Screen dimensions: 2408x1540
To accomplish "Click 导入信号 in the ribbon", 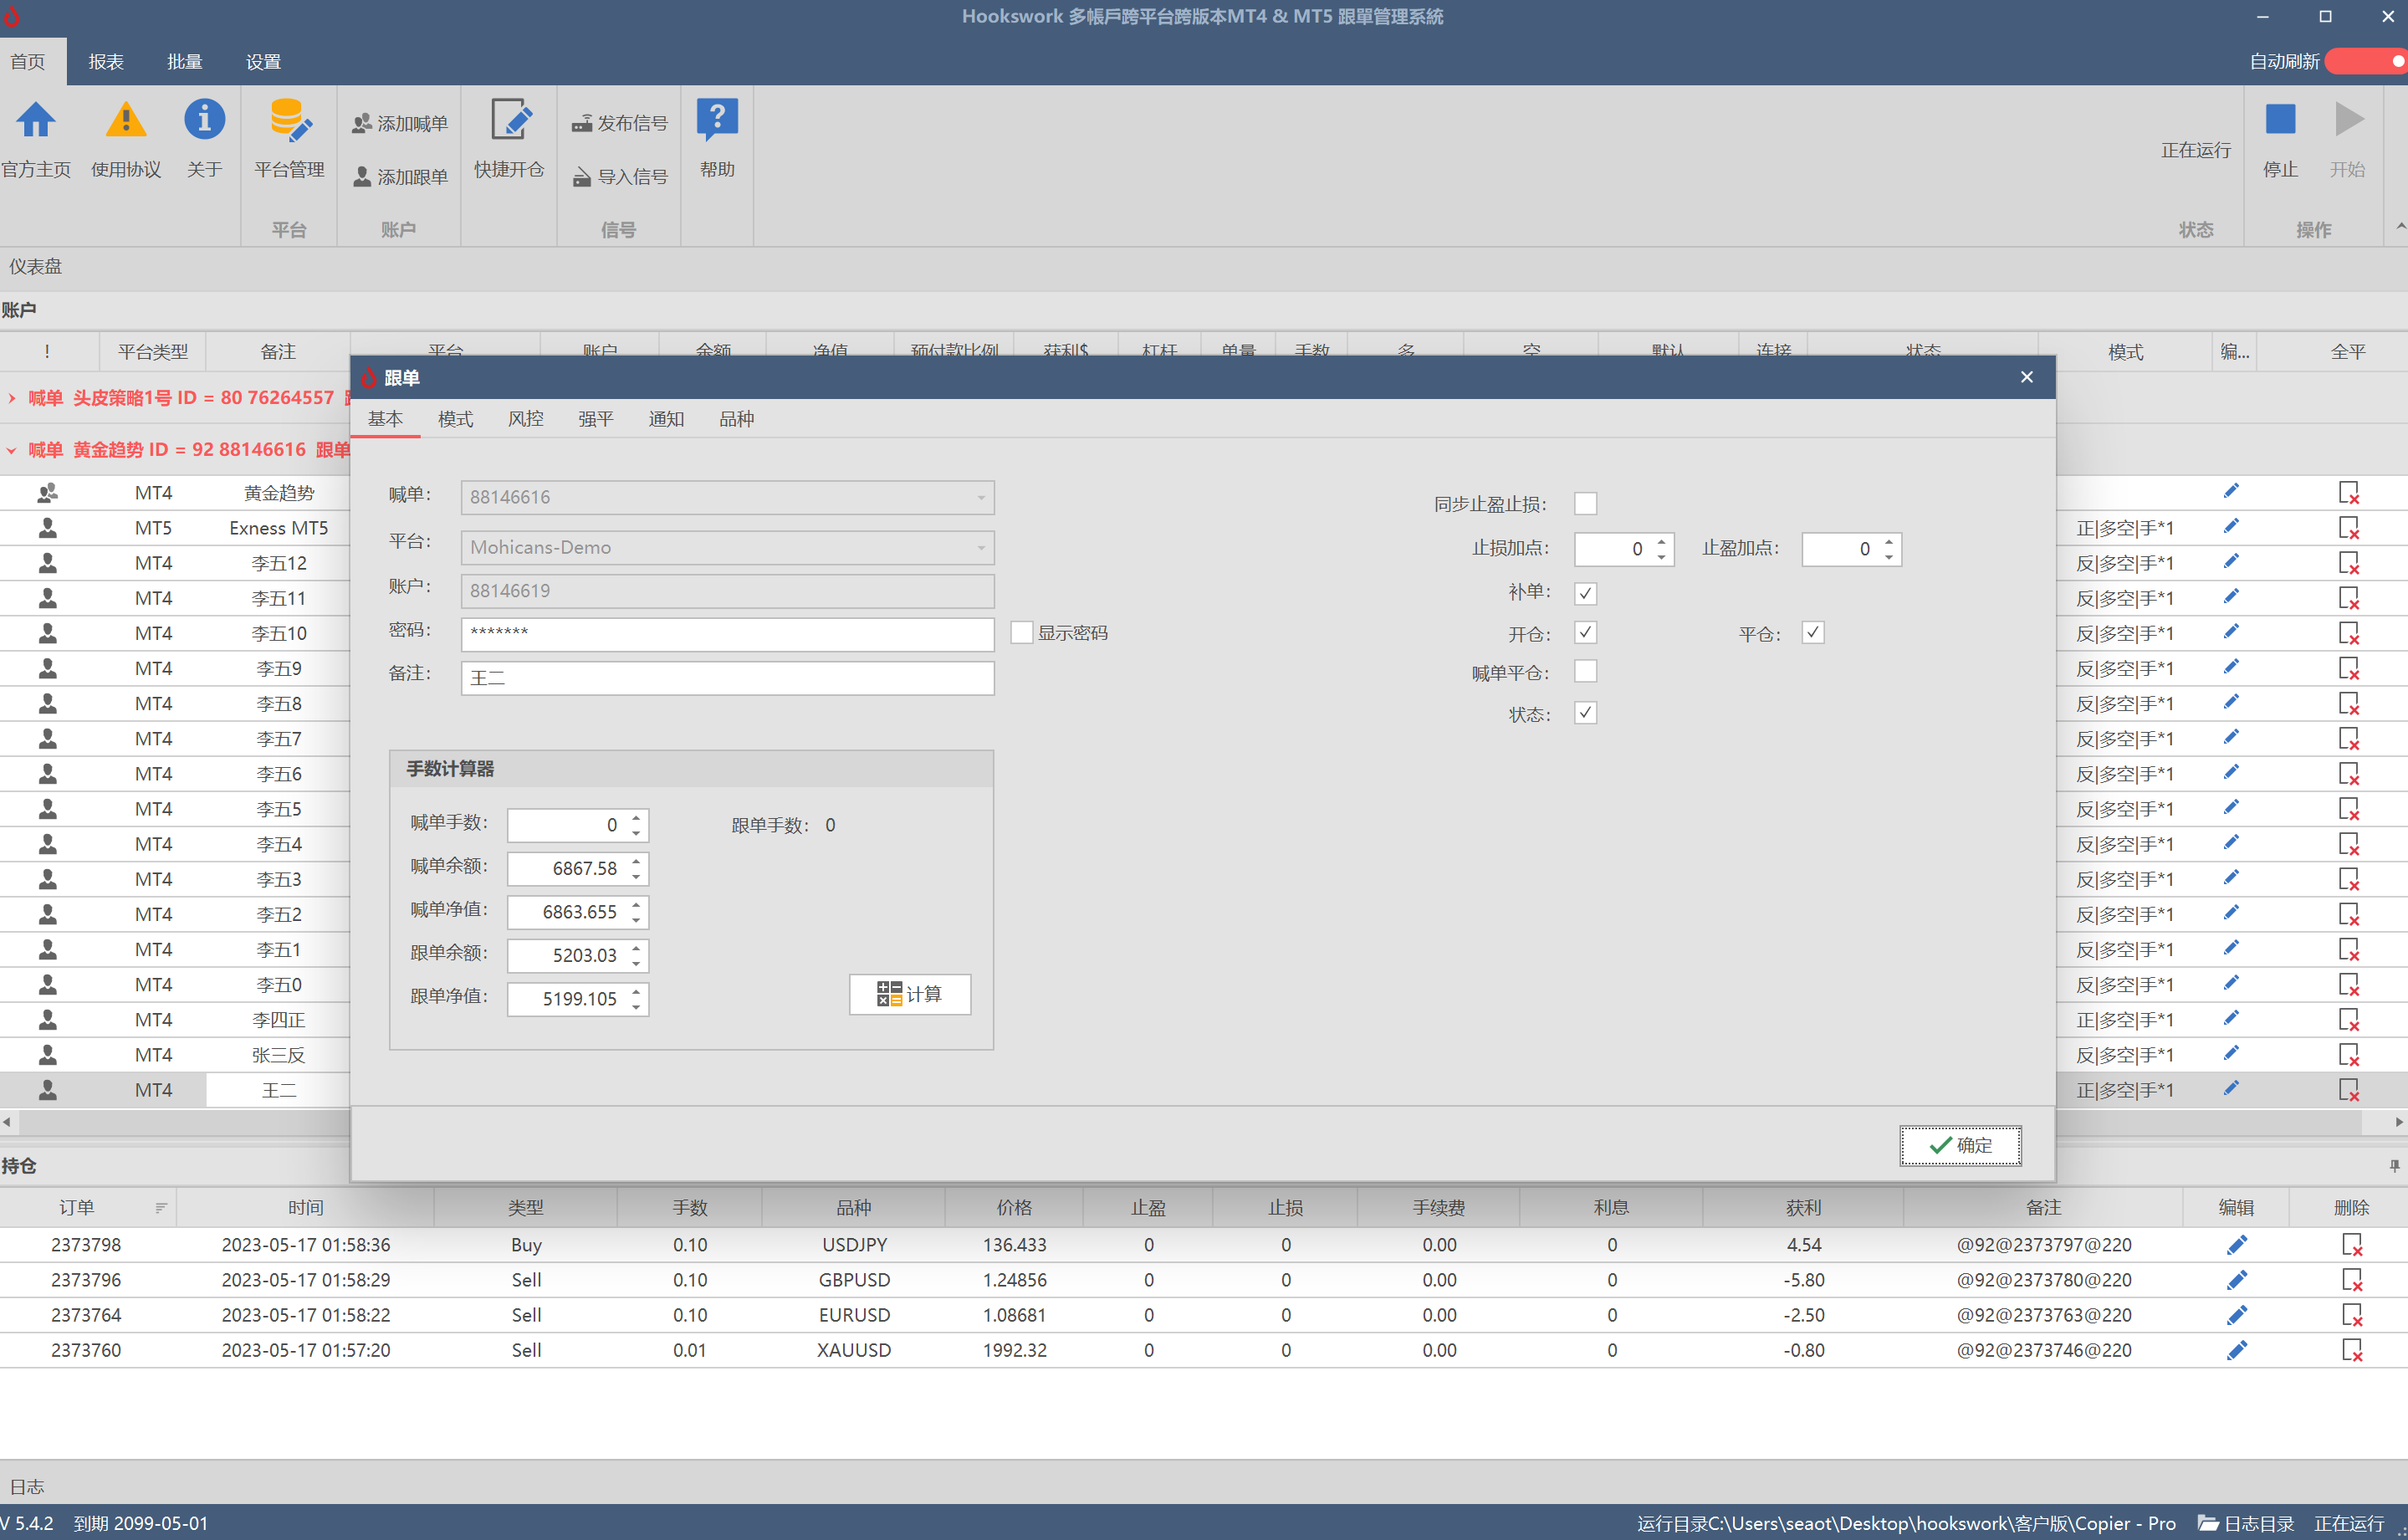I will pyautogui.click(x=620, y=176).
